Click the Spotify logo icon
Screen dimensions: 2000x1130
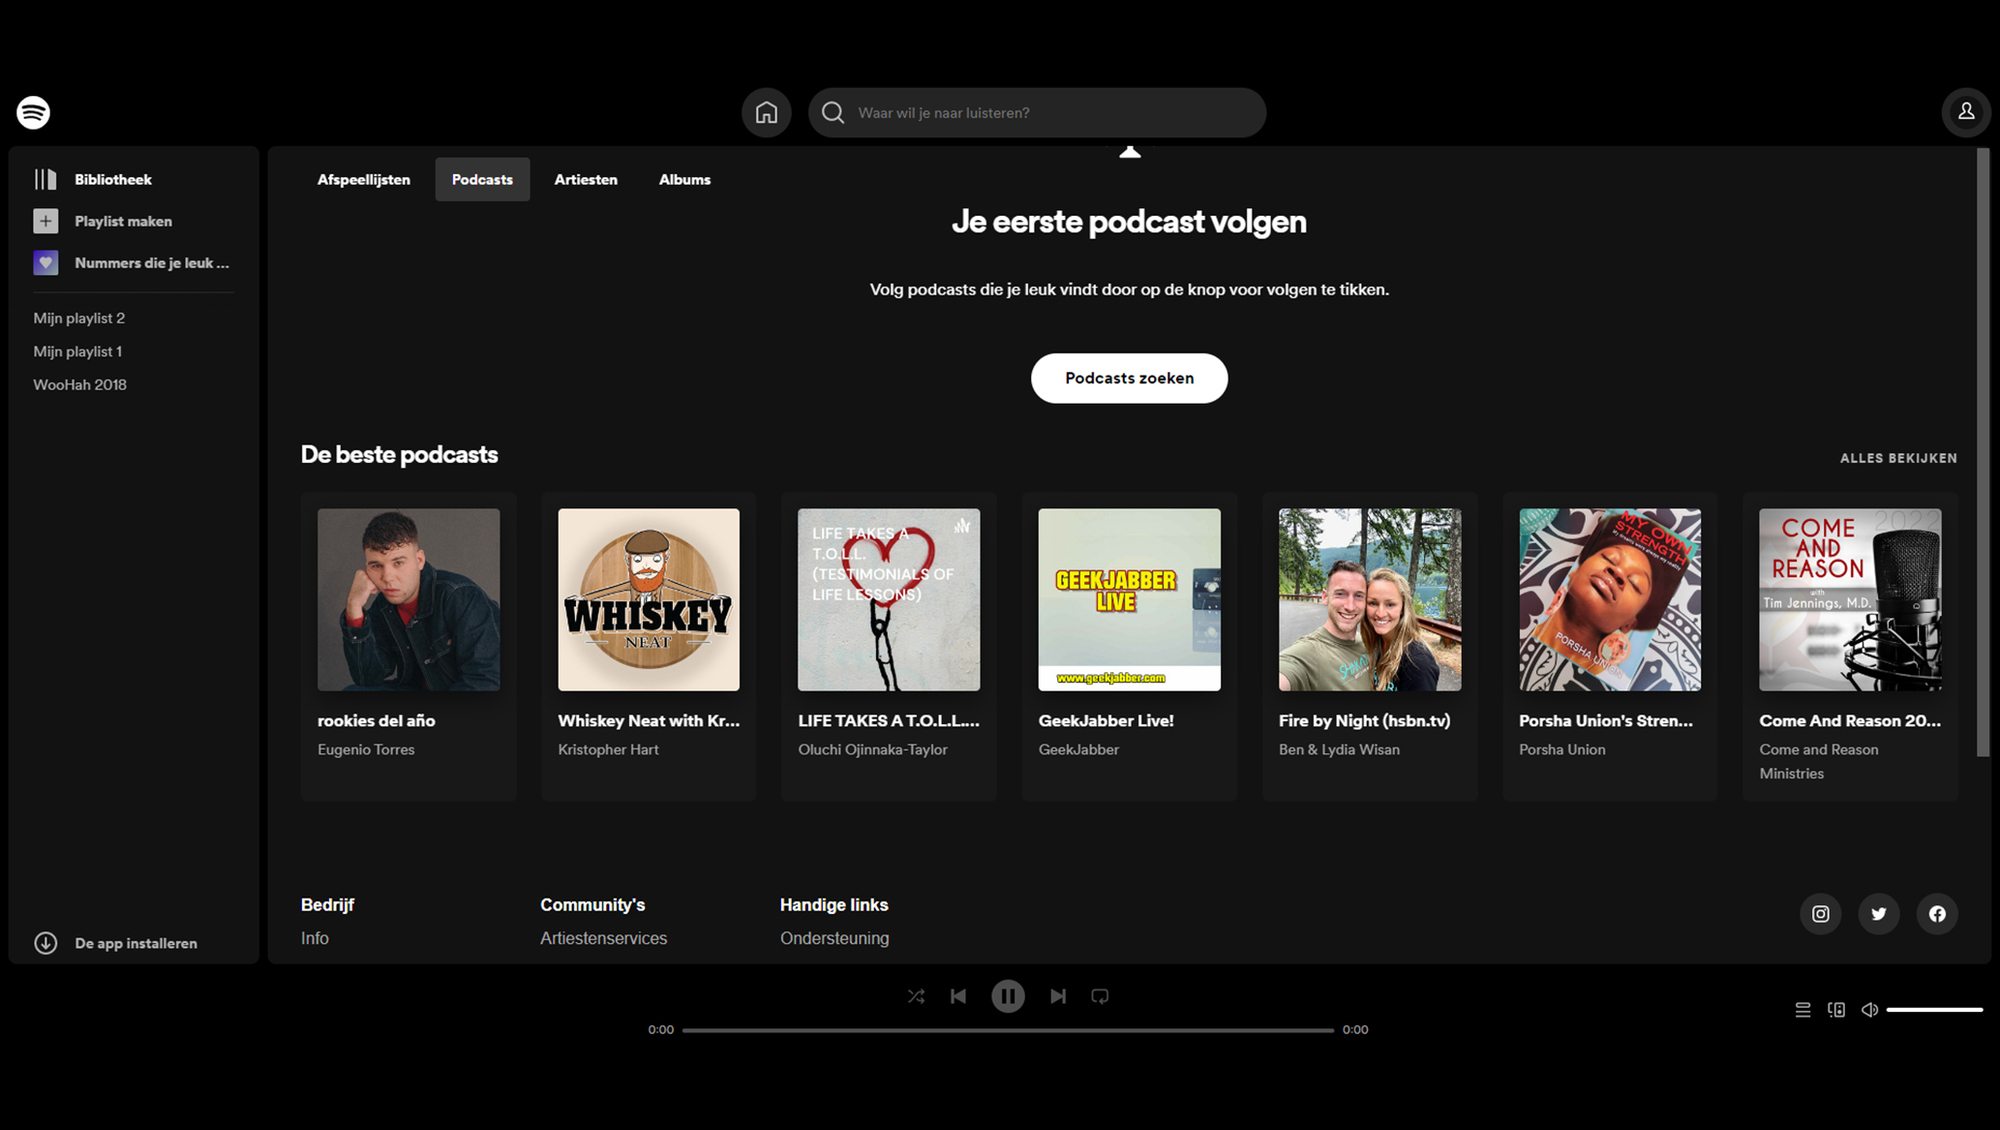tap(33, 112)
